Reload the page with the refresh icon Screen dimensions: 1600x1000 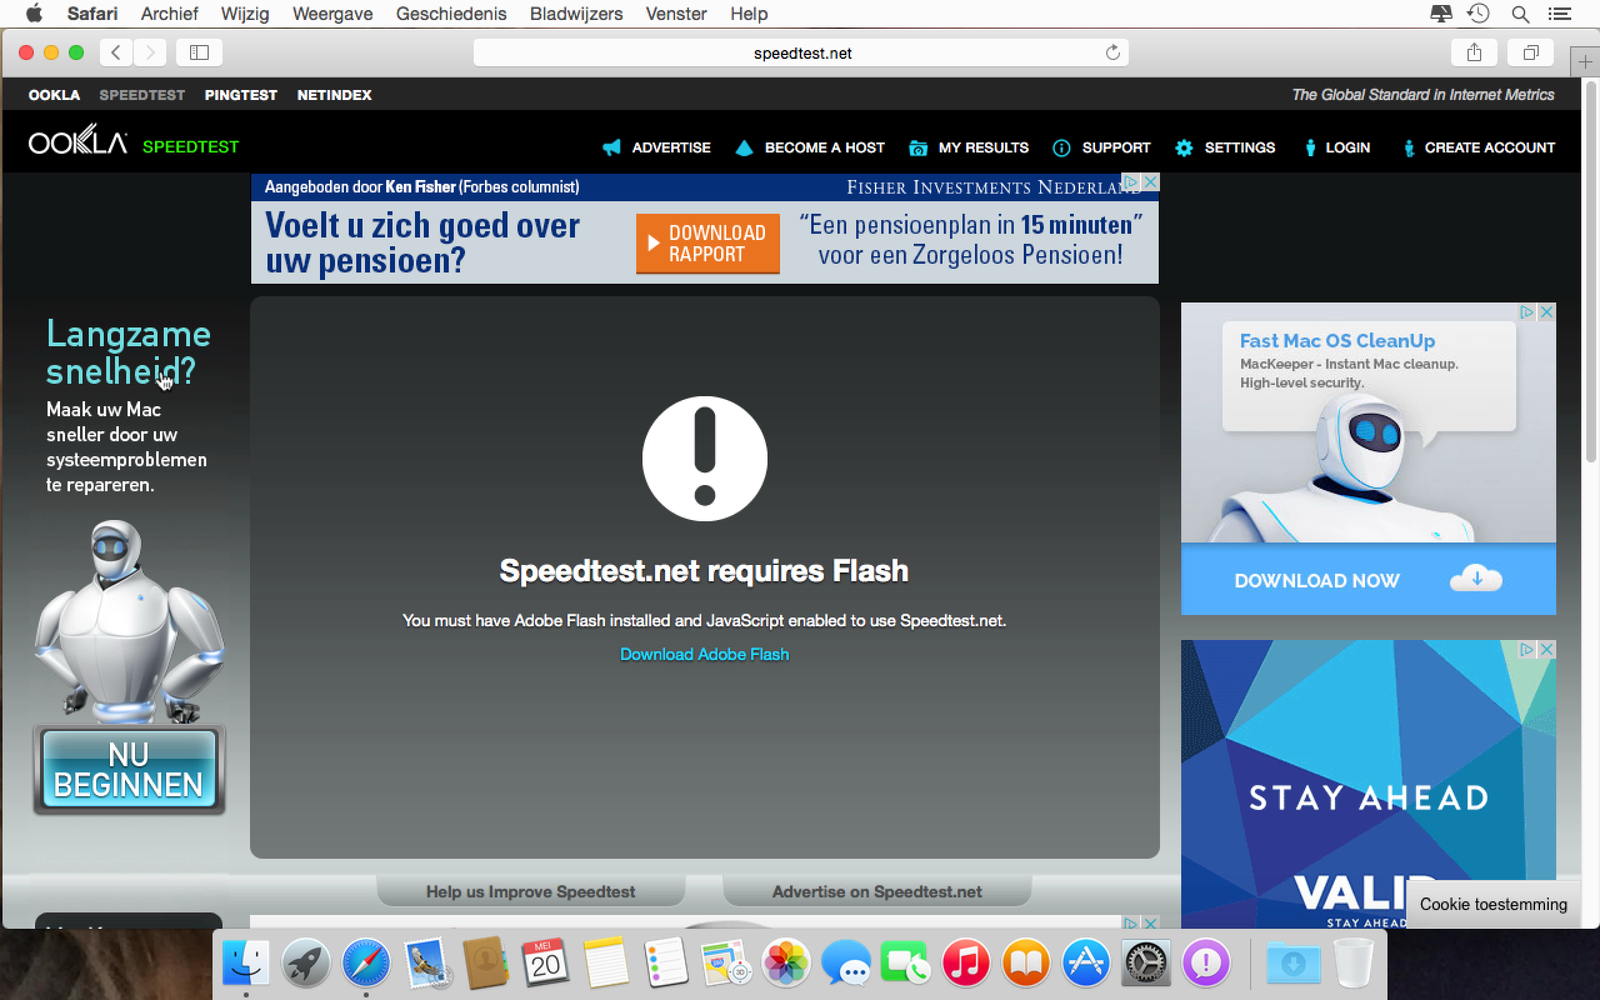point(1112,53)
